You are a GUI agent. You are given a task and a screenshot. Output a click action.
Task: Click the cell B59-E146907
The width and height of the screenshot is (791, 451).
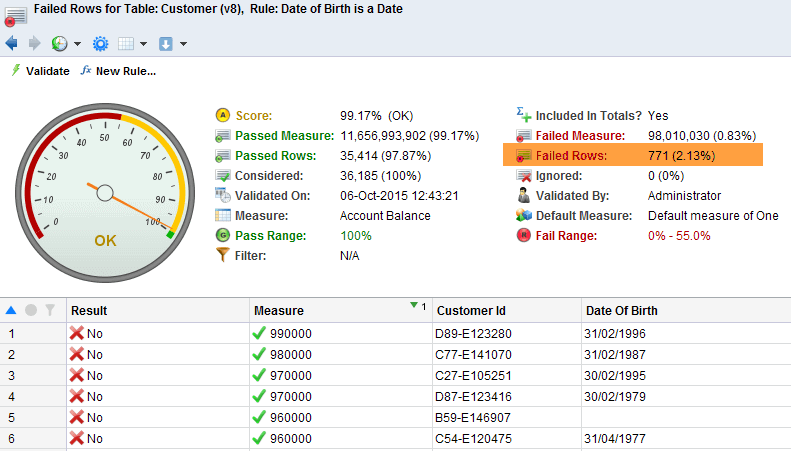pos(506,418)
